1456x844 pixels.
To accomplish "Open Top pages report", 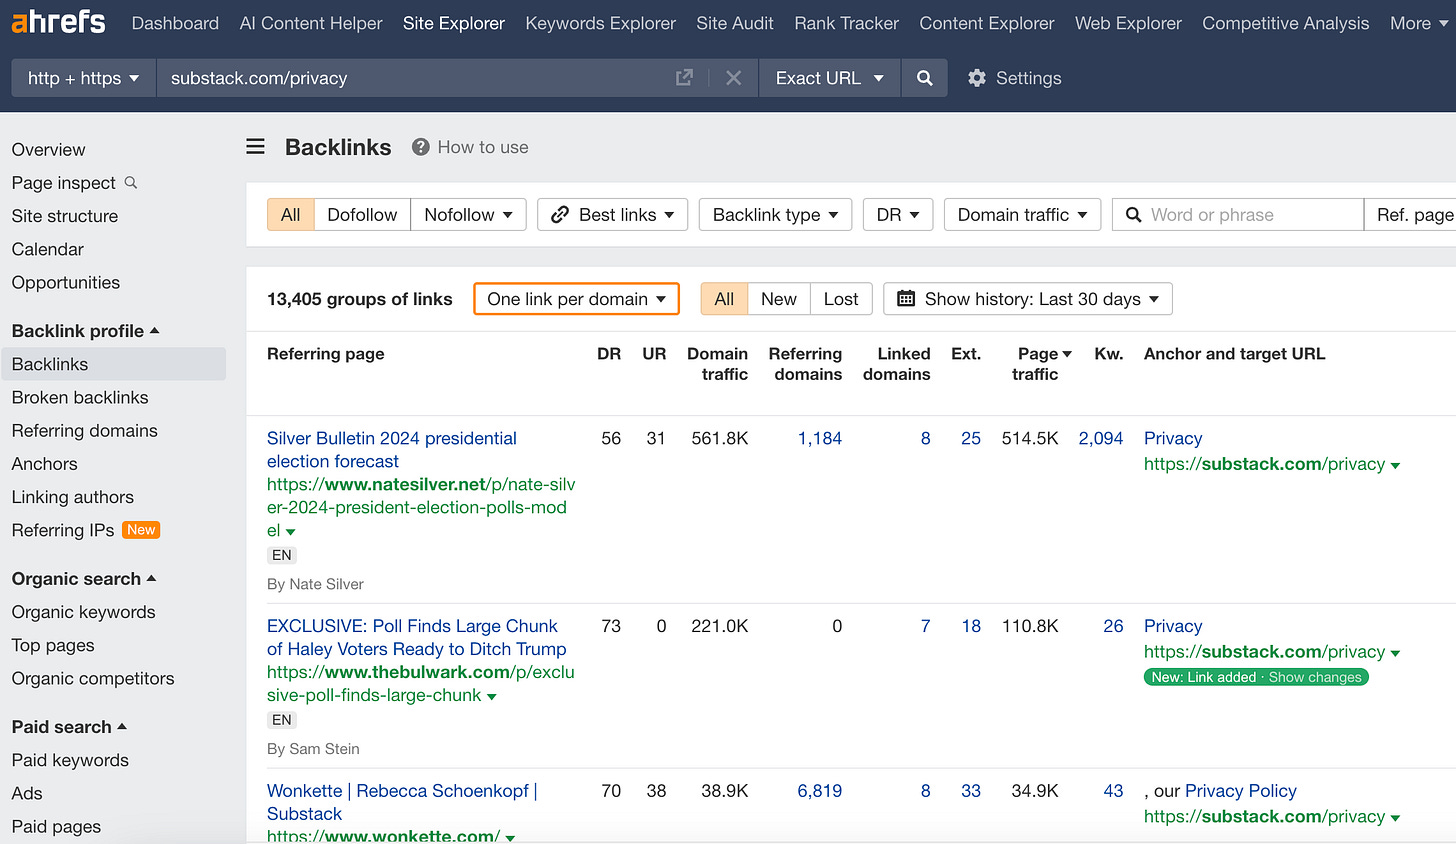I will click(53, 645).
